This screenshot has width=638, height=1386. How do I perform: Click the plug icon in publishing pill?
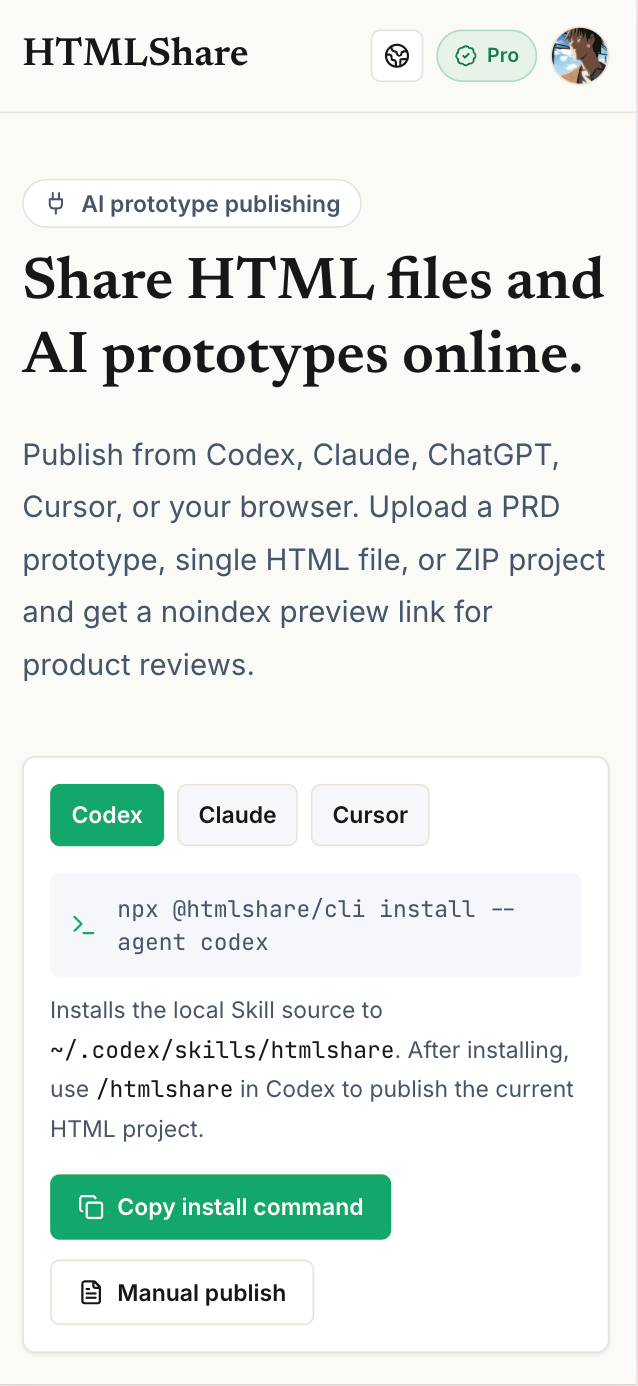point(57,204)
